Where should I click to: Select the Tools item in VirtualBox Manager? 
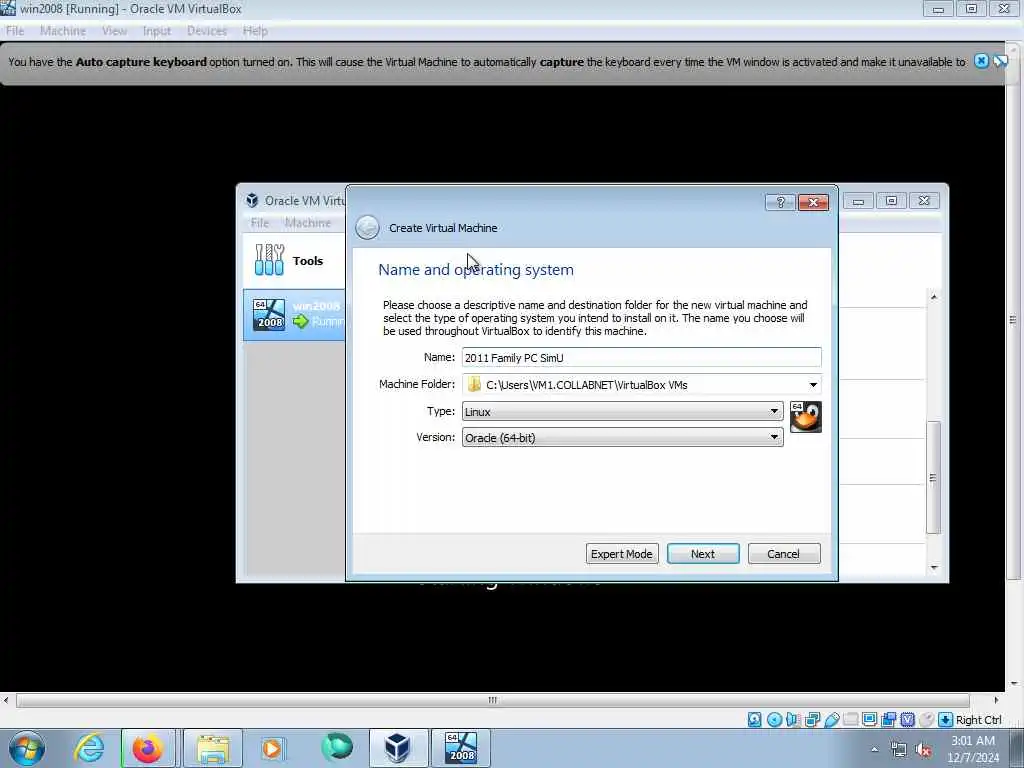coord(294,261)
